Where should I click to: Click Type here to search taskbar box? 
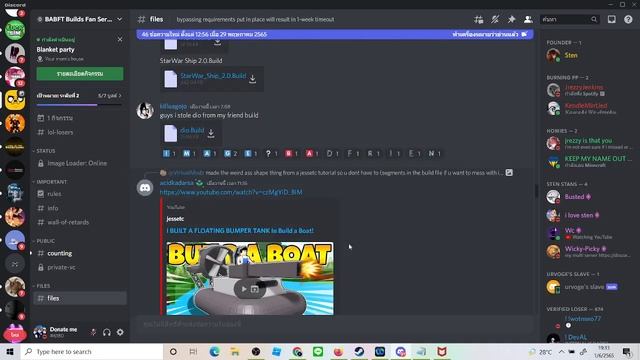(x=92, y=351)
